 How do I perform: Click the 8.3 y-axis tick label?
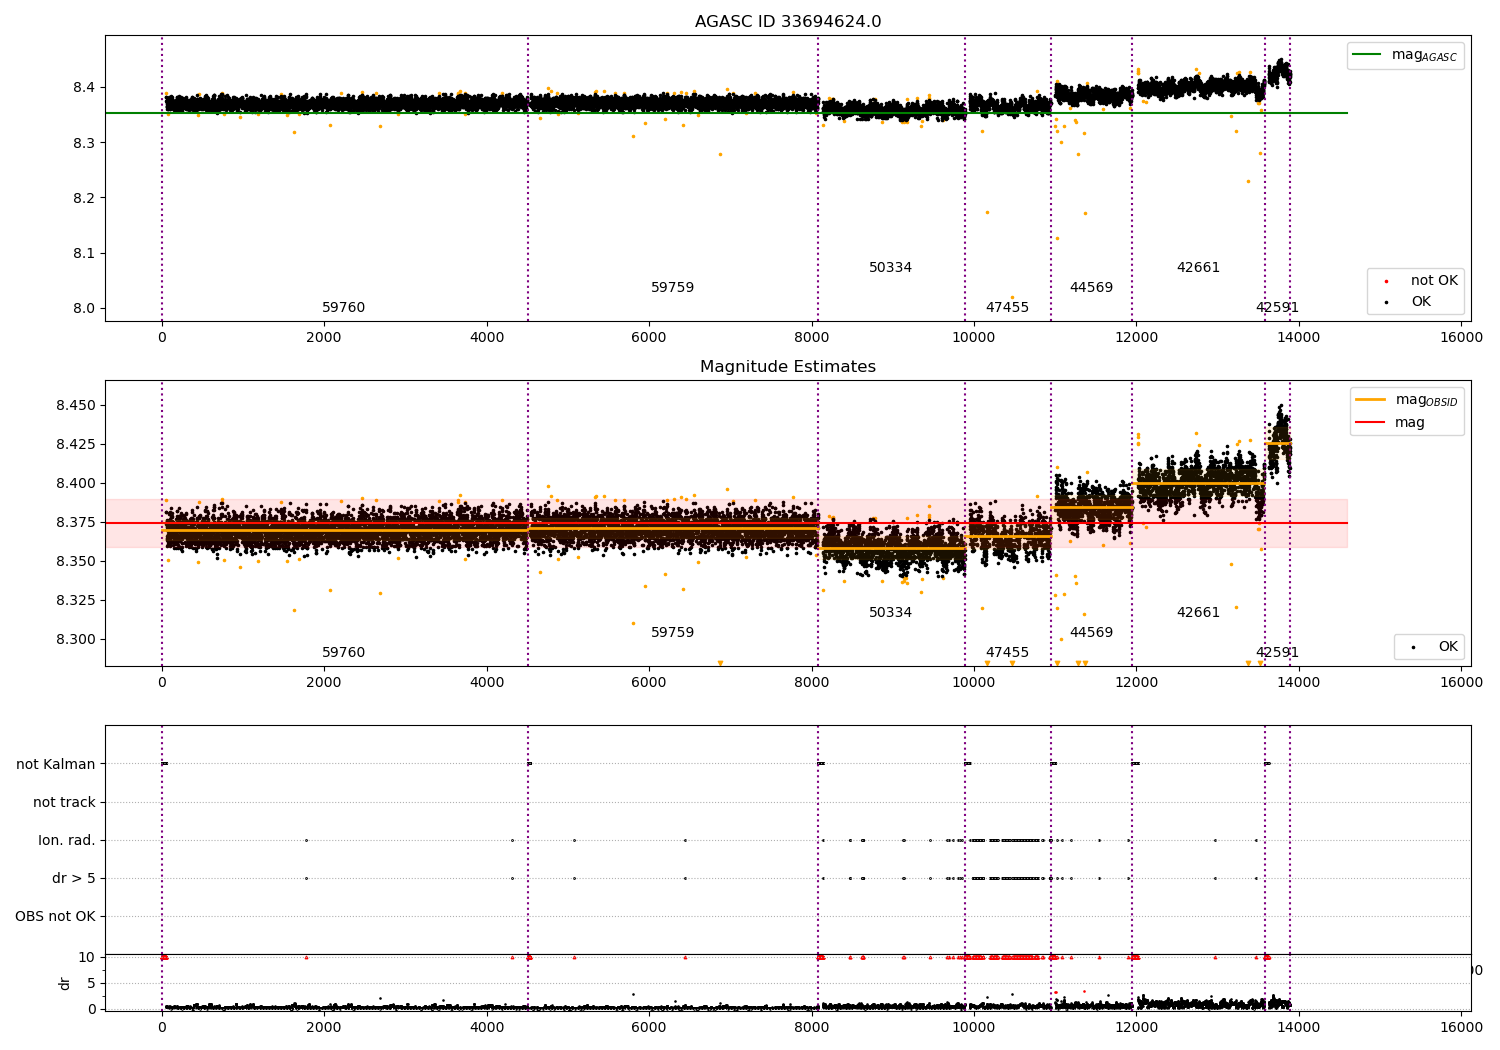click(84, 143)
